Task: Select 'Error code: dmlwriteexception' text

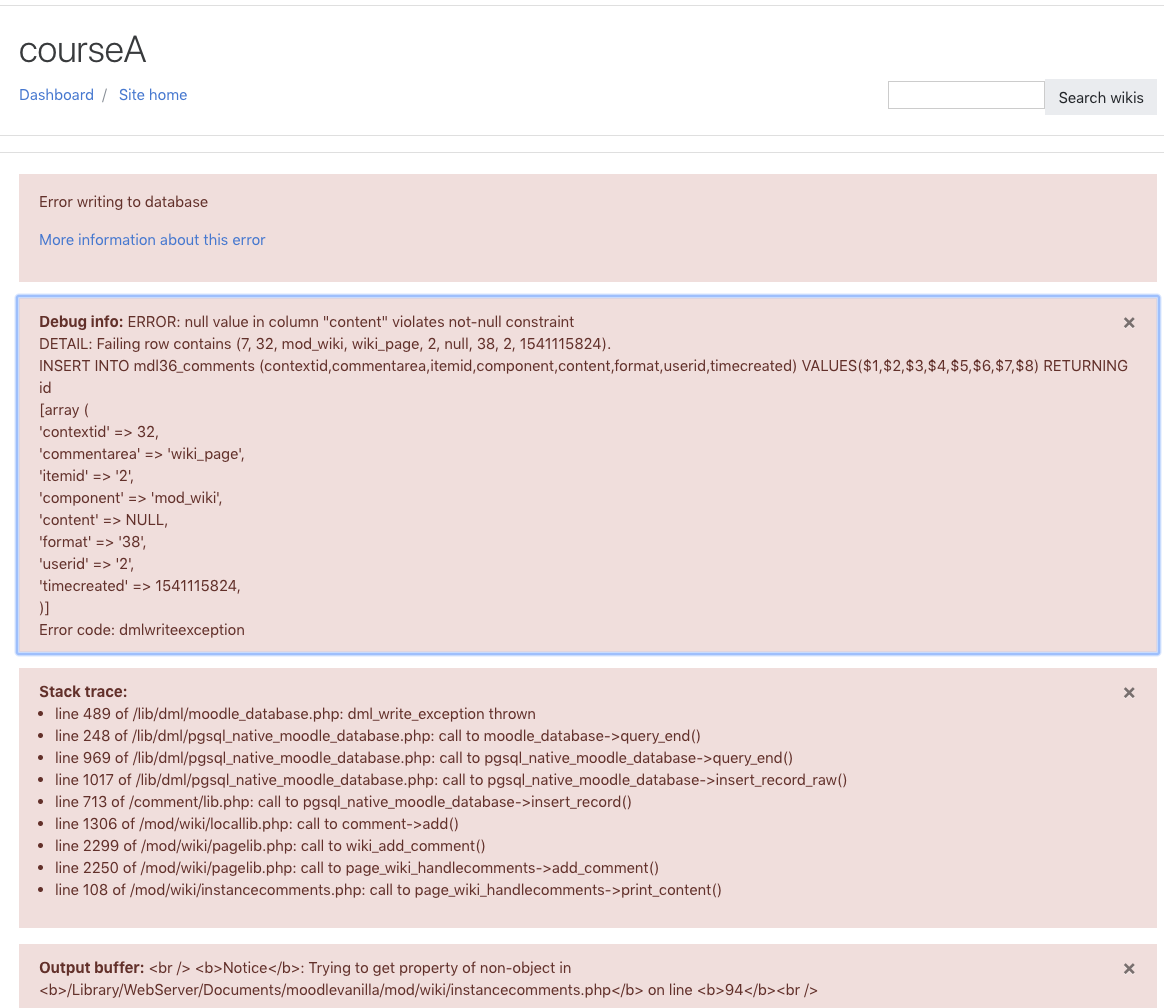Action: 142,630
